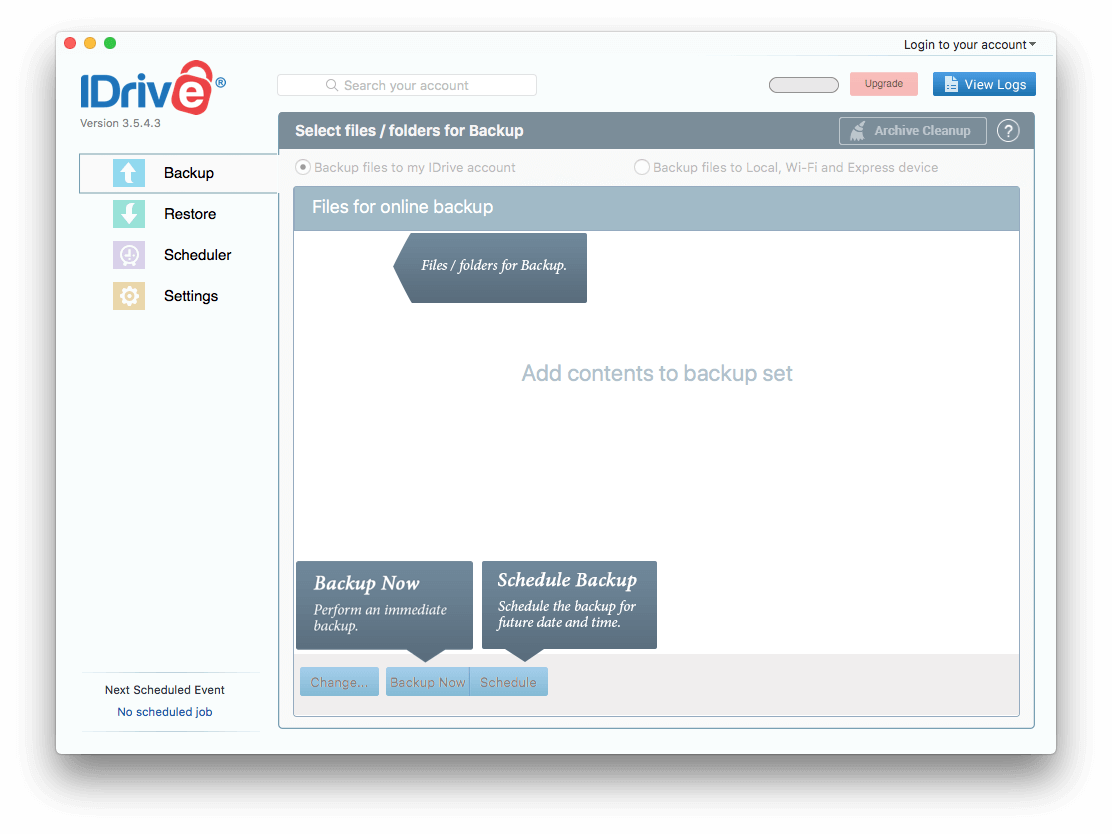This screenshot has height=834, width=1112.
Task: Switch to the Scheduler section
Action: [x=197, y=255]
